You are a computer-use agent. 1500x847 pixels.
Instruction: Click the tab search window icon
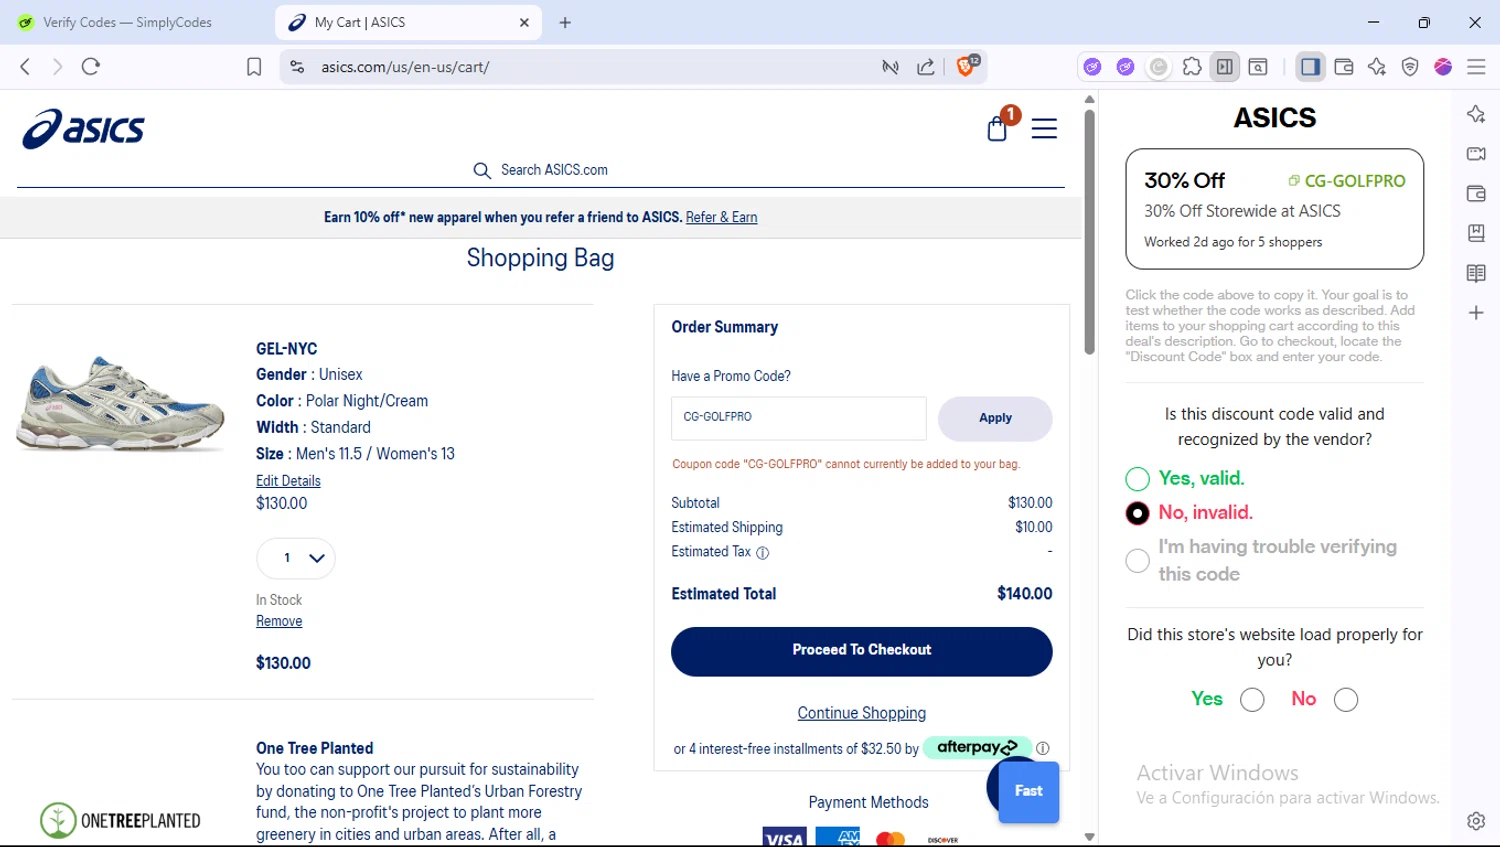tap(1258, 67)
